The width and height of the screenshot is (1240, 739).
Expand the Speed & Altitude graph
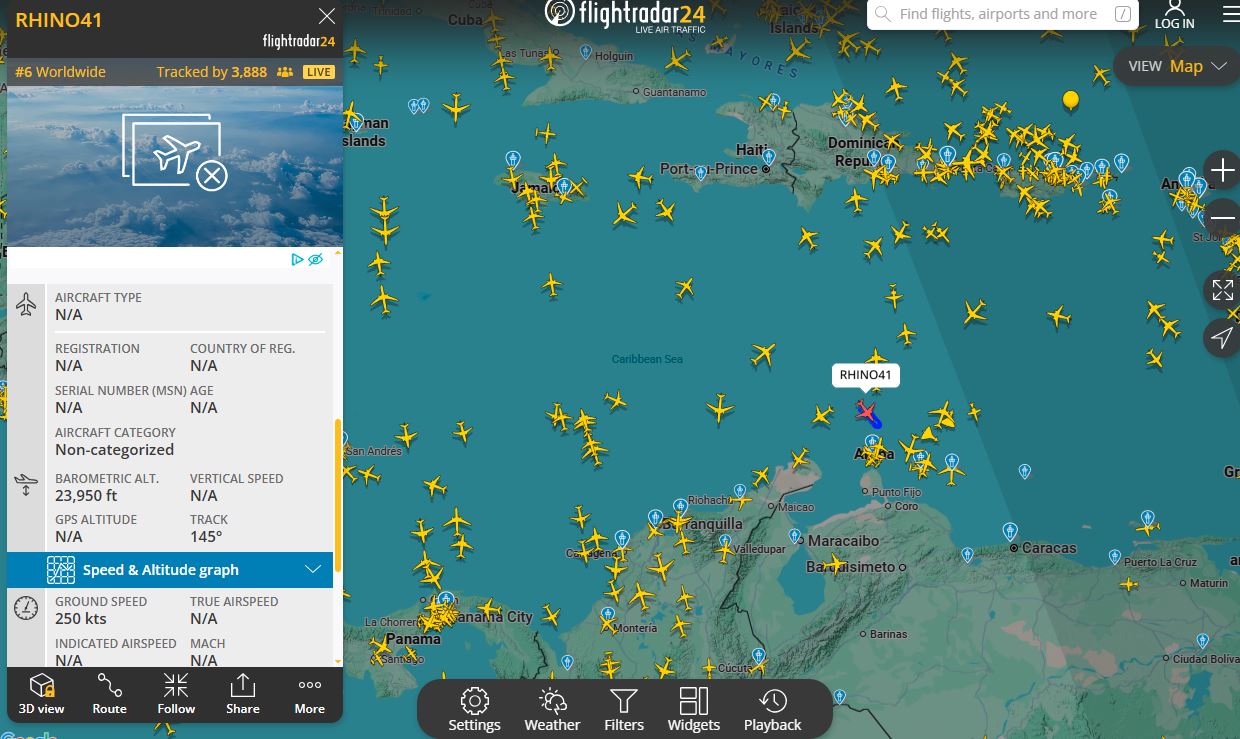170,570
